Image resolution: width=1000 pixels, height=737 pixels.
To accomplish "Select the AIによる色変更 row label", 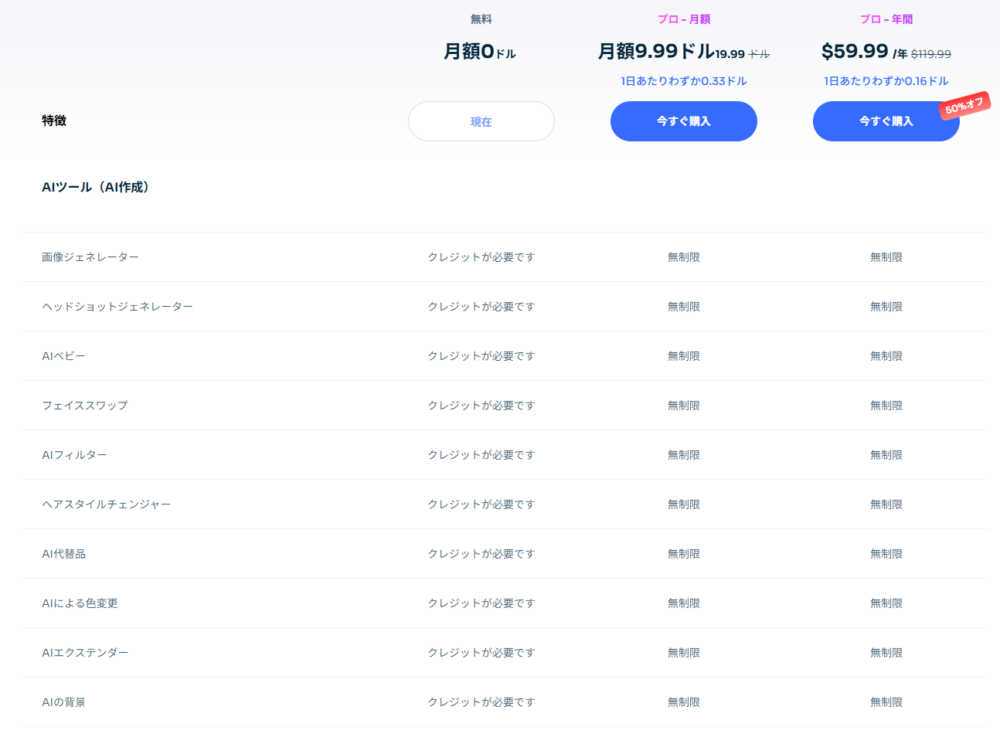I will [x=80, y=603].
